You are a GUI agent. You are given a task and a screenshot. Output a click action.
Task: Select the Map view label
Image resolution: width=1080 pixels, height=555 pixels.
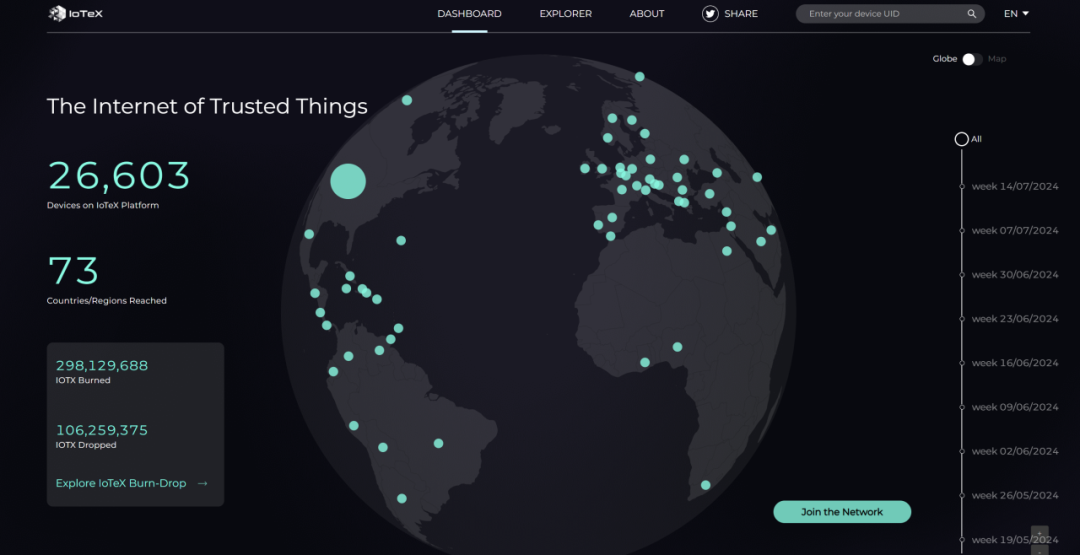[x=997, y=59]
